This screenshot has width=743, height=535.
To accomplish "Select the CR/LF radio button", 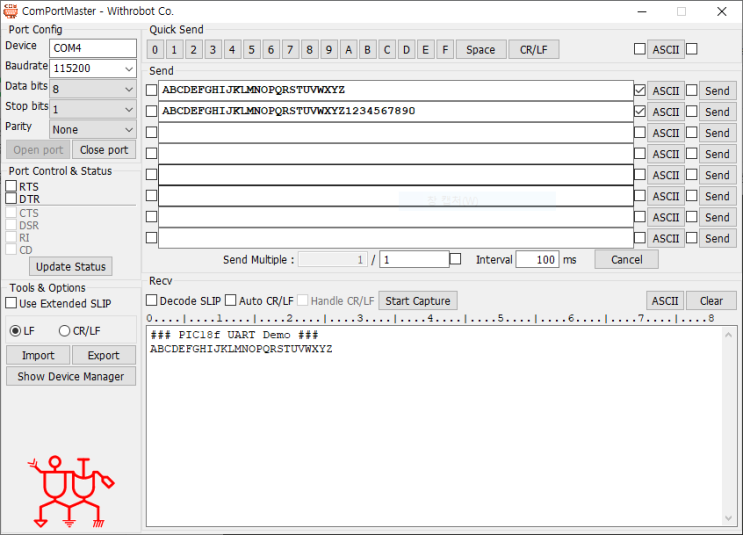I will 64,331.
